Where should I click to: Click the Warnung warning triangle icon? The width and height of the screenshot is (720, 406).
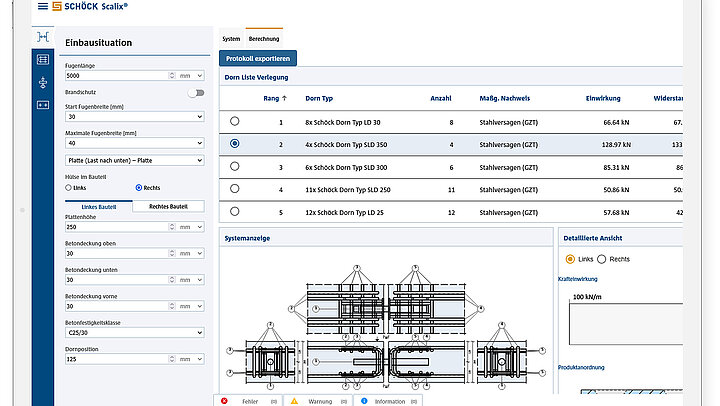[x=294, y=401]
